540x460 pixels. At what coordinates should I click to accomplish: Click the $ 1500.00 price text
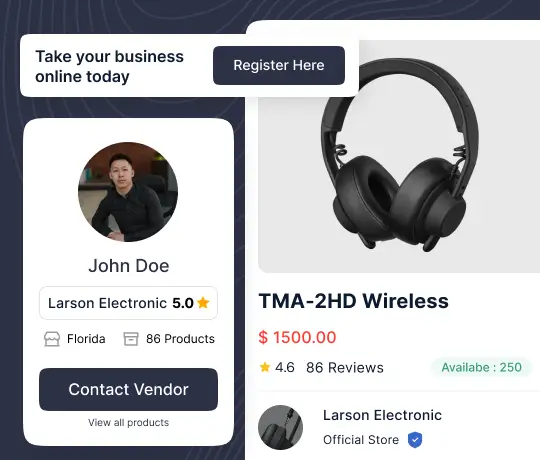(x=297, y=337)
